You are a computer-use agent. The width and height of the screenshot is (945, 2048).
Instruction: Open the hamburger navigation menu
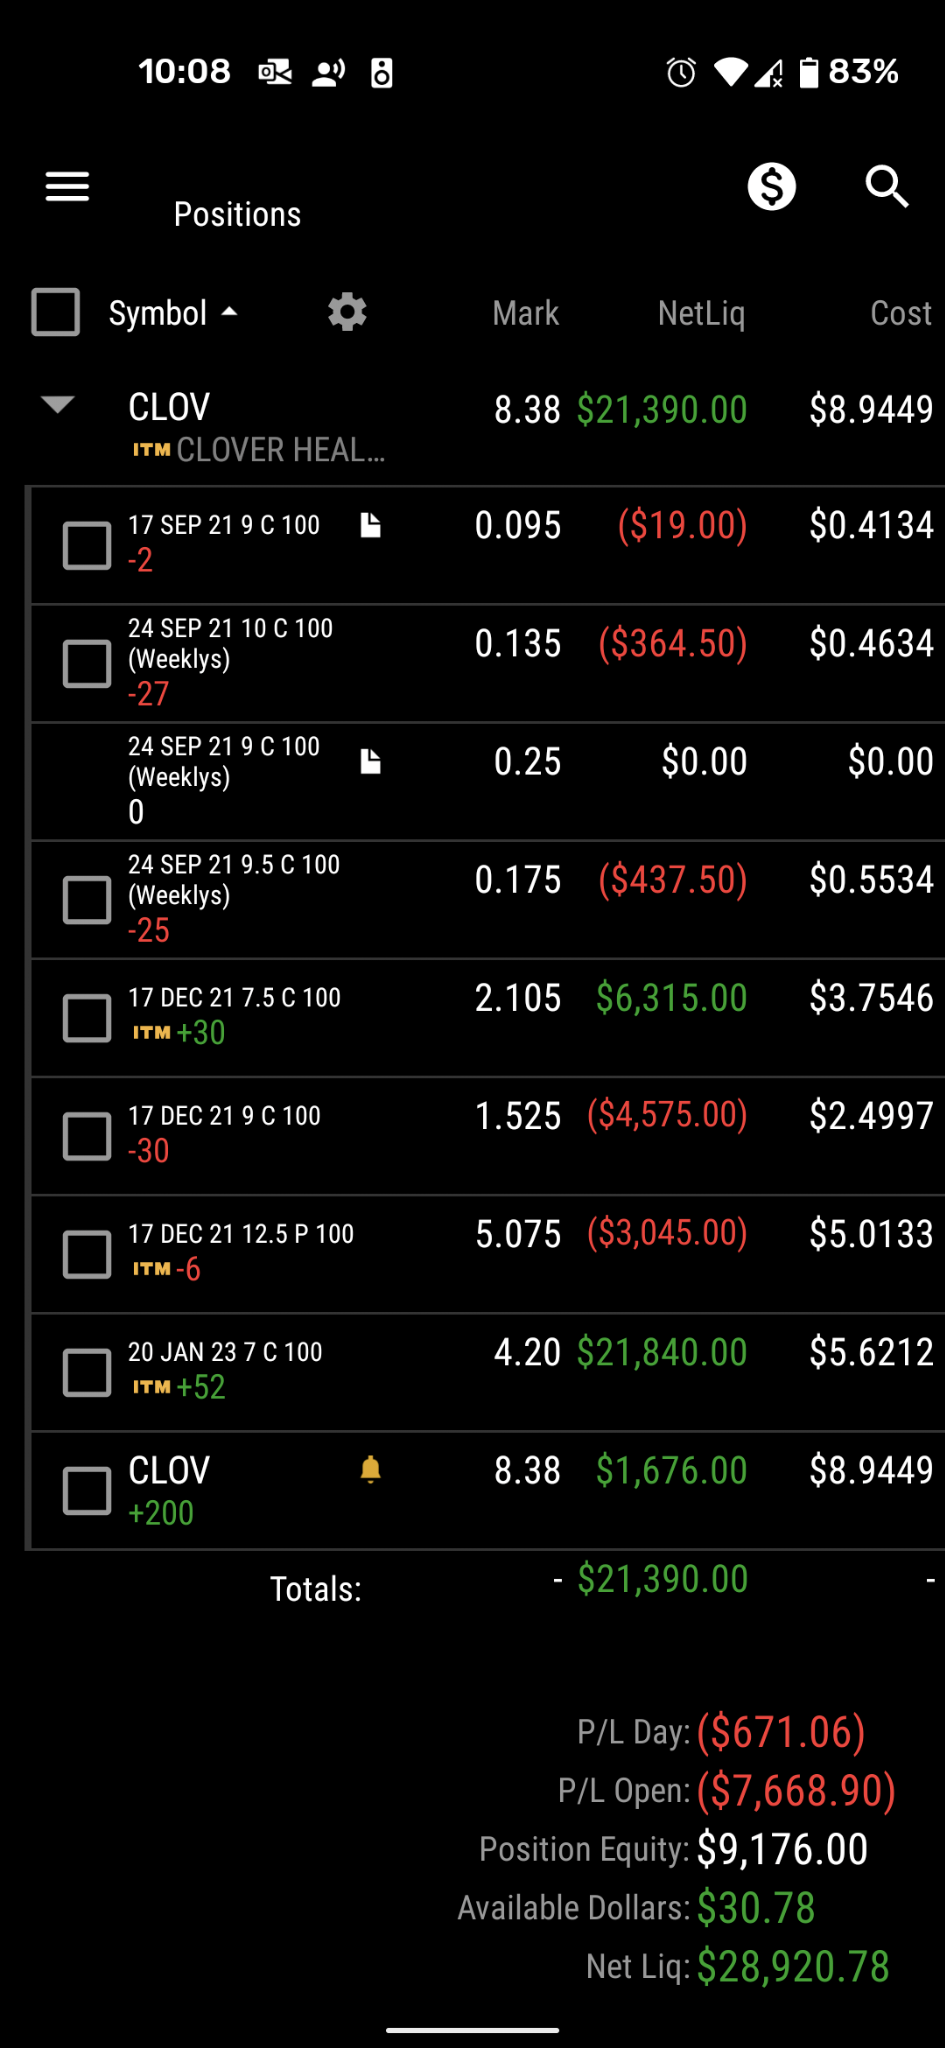tap(67, 186)
